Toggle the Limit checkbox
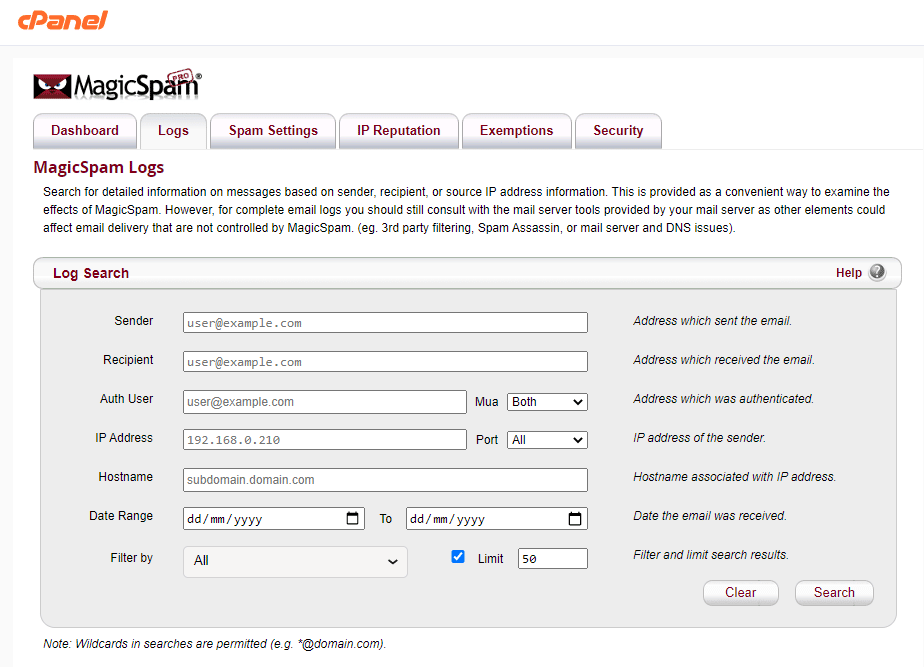Viewport: 924px width, 667px height. tap(458, 557)
